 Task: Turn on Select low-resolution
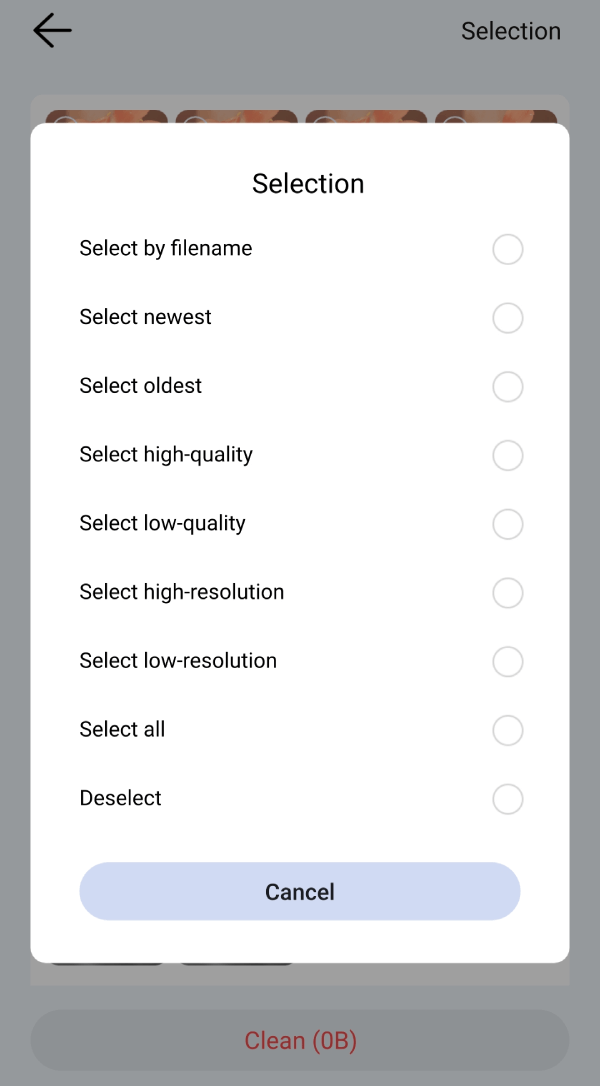(x=507, y=662)
